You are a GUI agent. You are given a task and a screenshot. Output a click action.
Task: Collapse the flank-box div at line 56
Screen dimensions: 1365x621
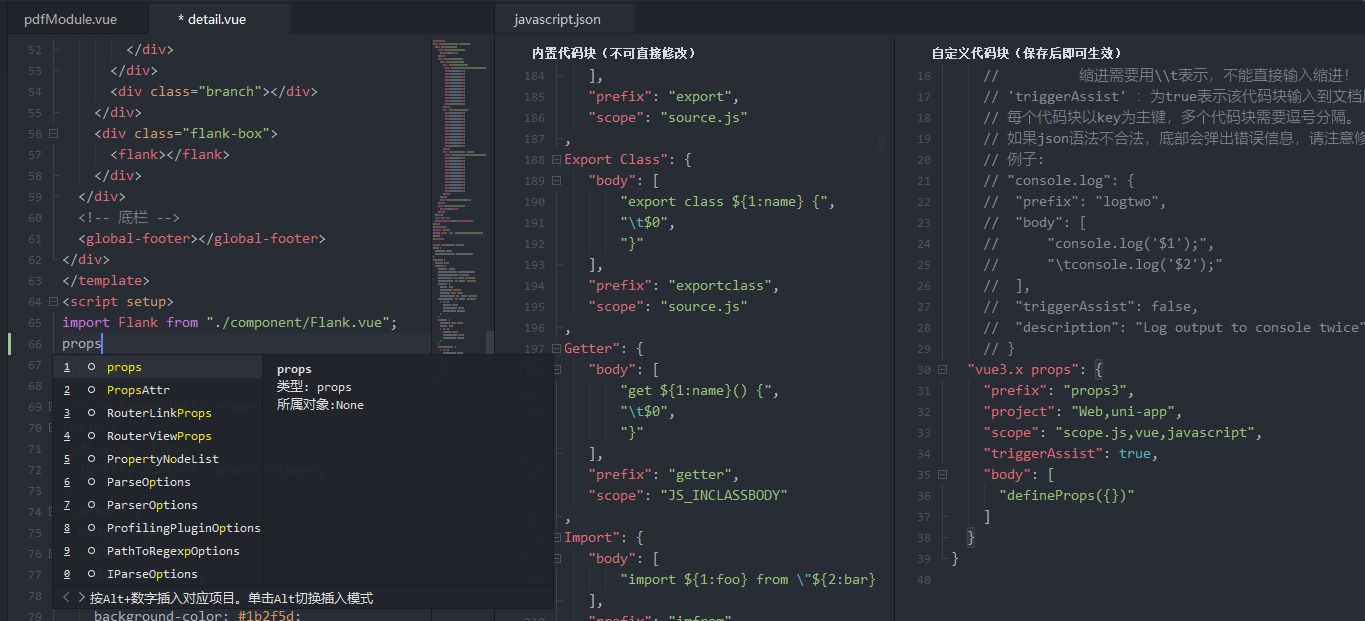click(54, 133)
